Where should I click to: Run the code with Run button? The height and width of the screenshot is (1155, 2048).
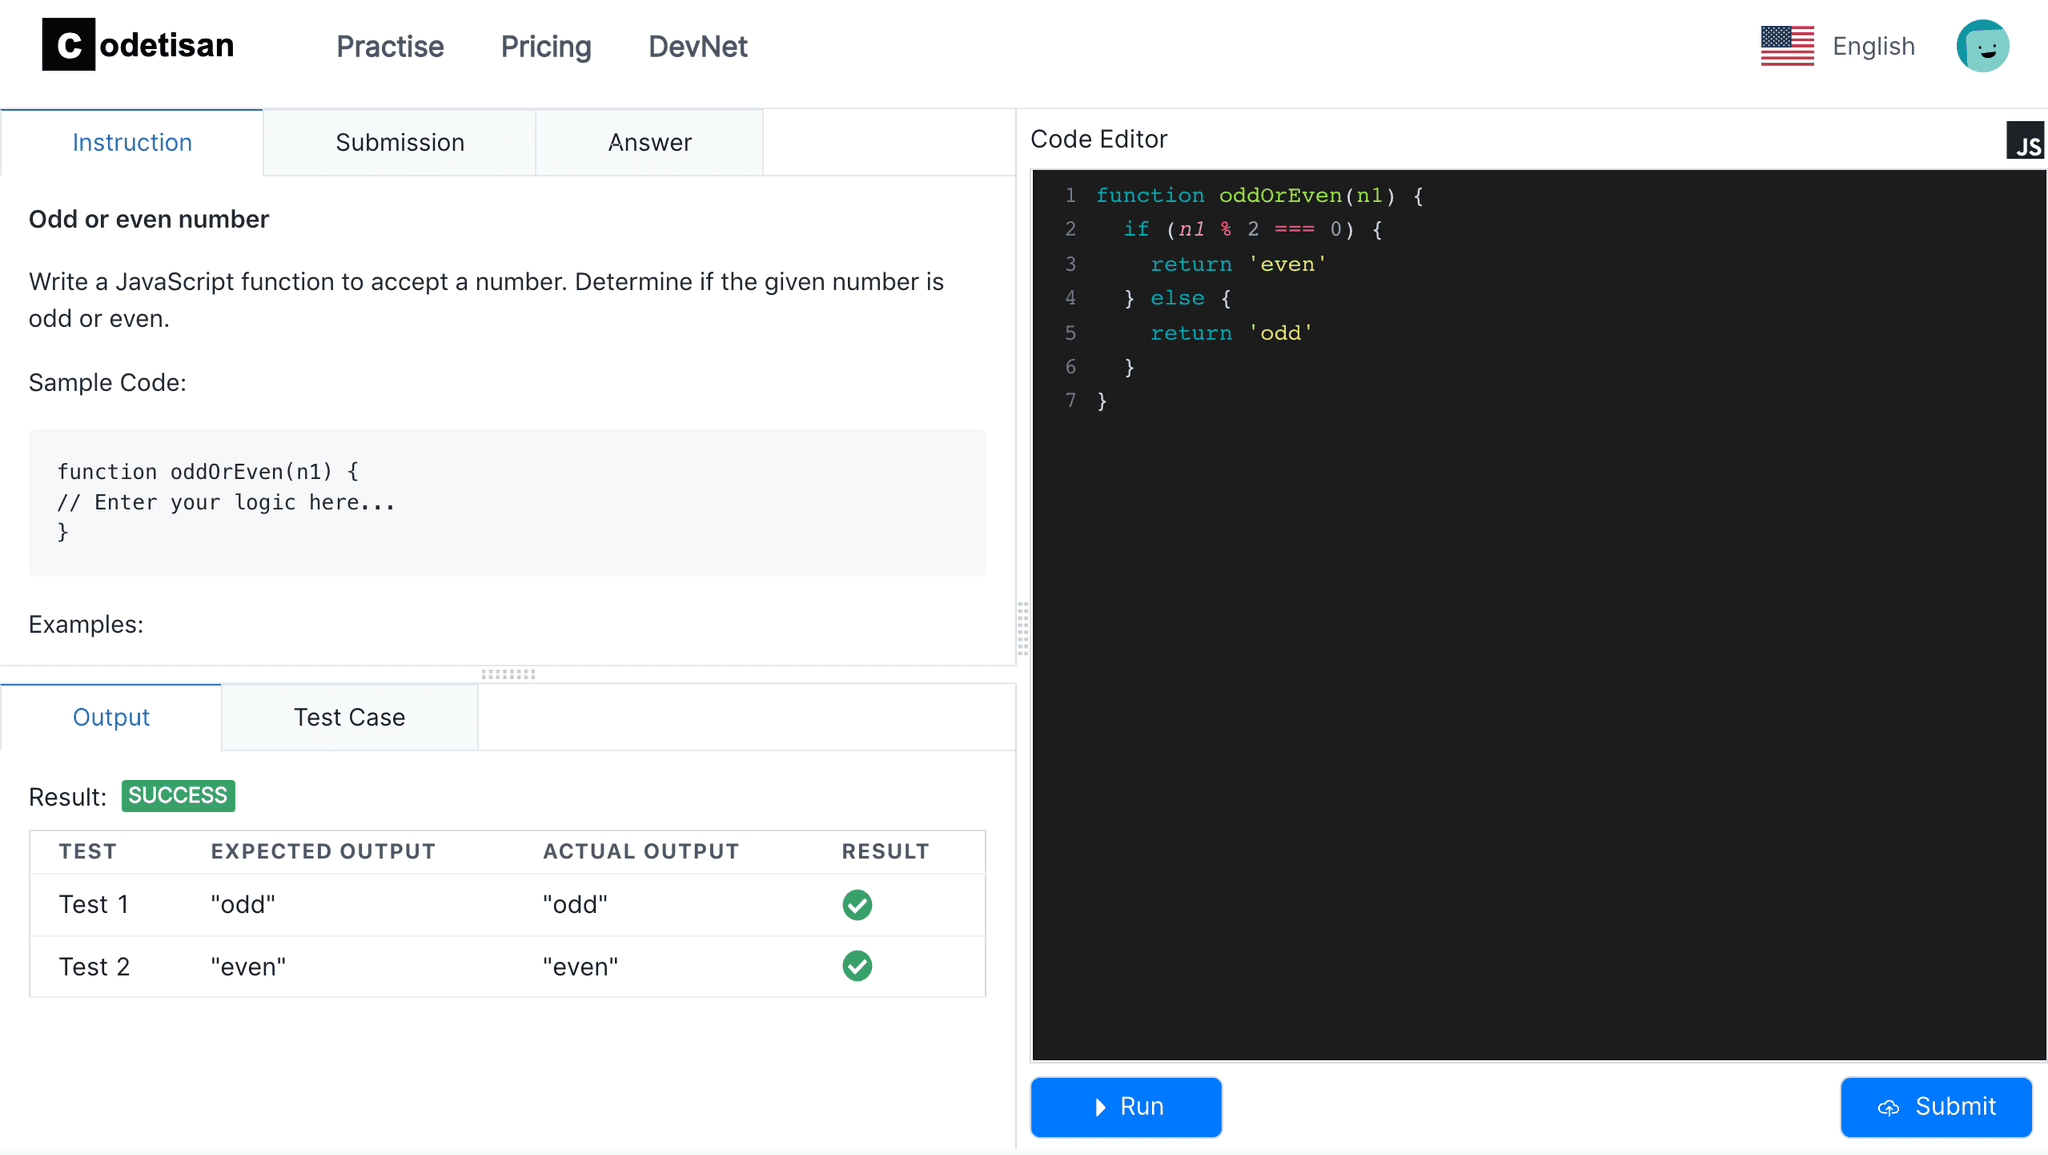coord(1126,1107)
